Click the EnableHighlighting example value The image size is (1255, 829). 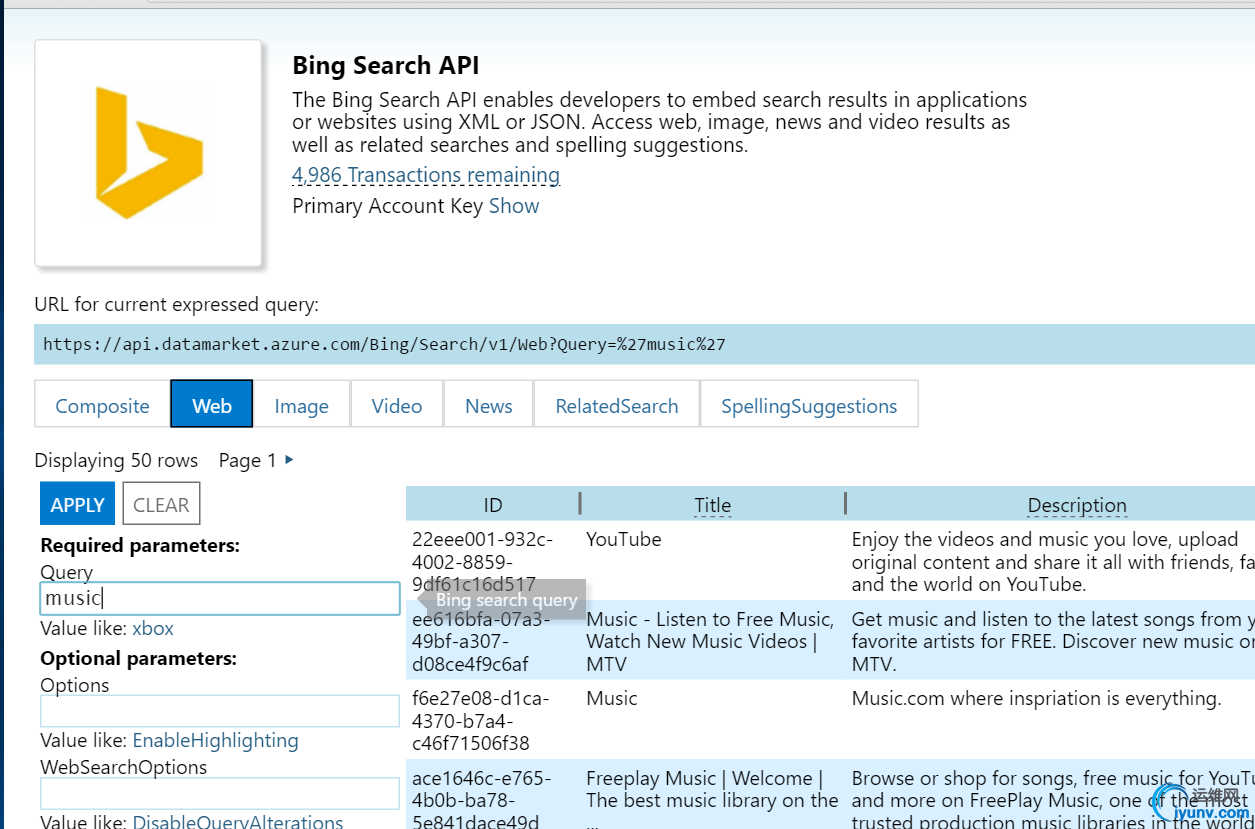(215, 741)
